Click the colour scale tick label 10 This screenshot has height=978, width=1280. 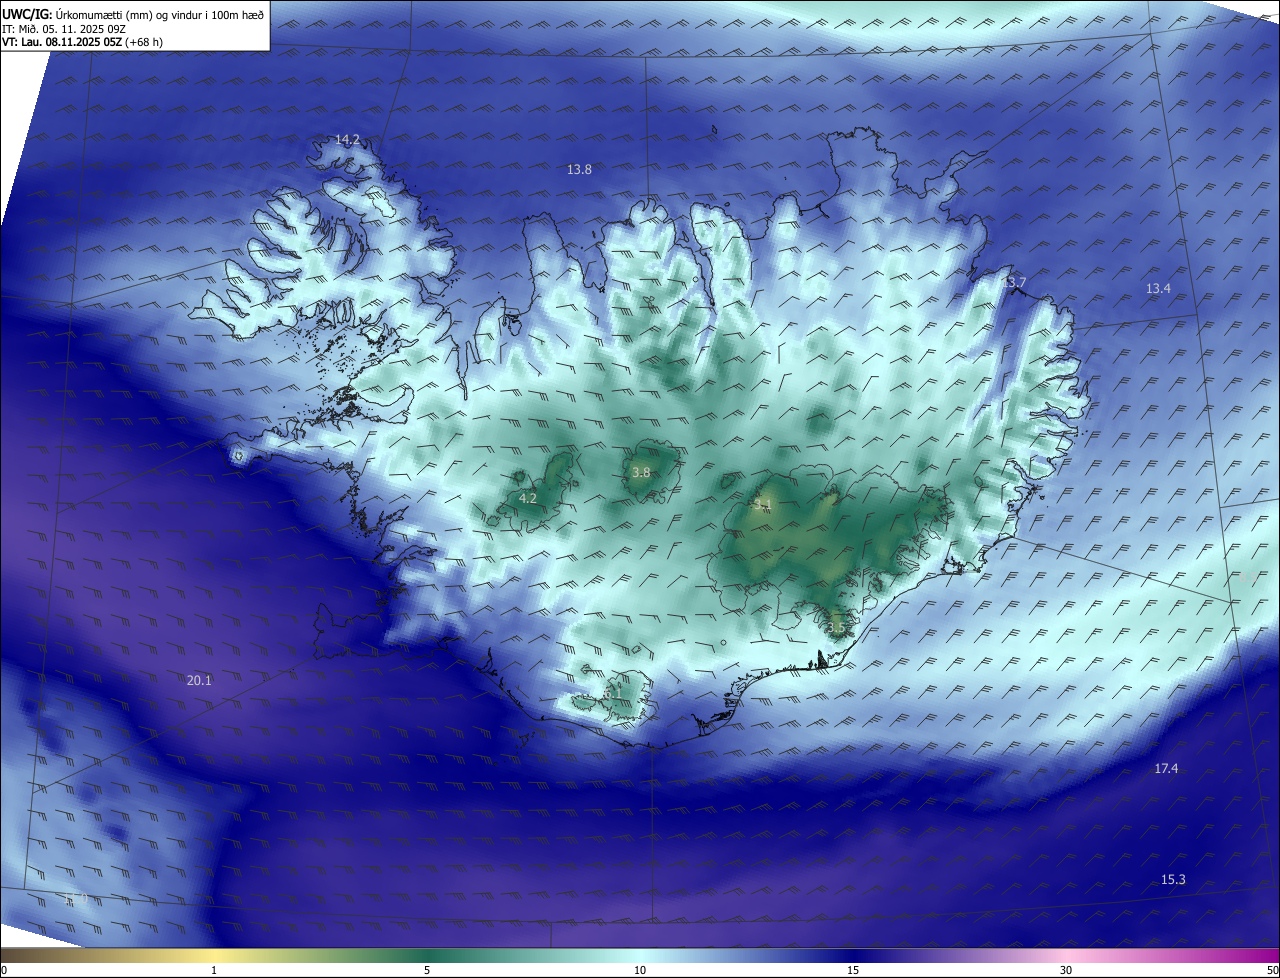pos(640,970)
